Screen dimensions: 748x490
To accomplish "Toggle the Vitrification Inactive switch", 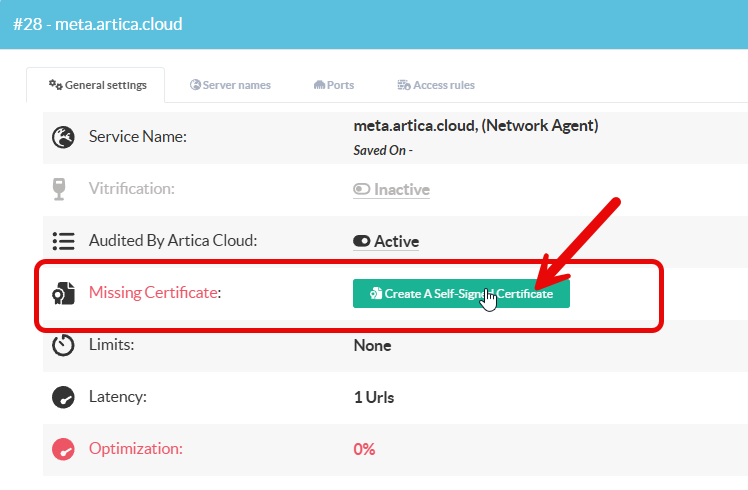I will (x=361, y=189).
